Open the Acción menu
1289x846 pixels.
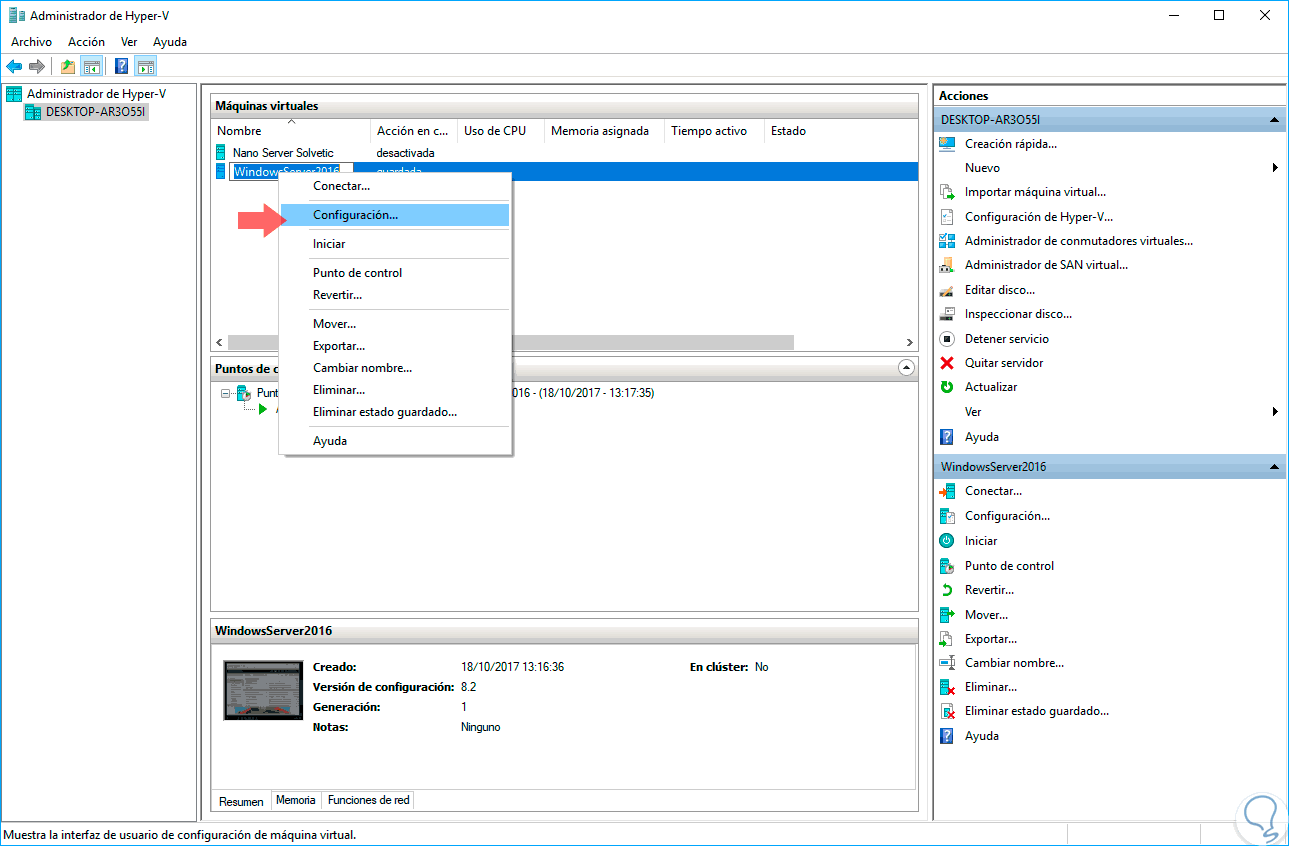86,42
